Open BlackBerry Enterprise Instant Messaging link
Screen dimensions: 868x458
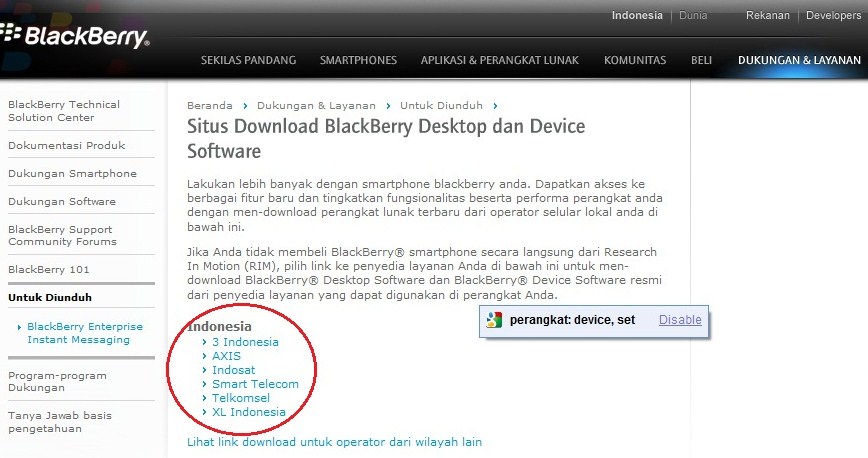[x=85, y=333]
